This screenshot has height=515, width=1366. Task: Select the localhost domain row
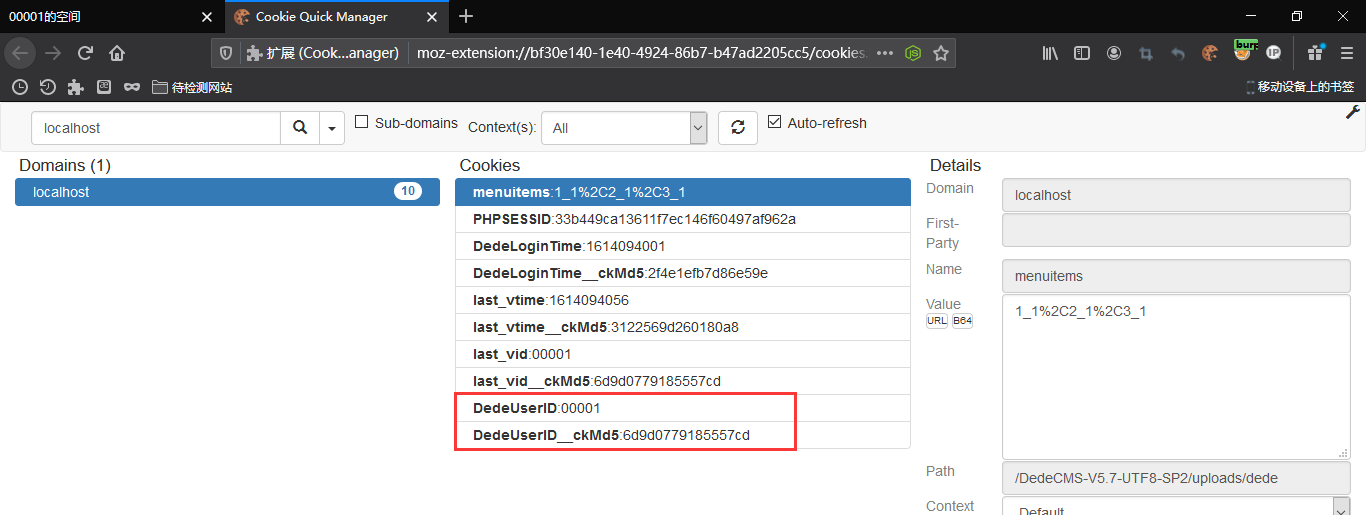click(x=227, y=192)
